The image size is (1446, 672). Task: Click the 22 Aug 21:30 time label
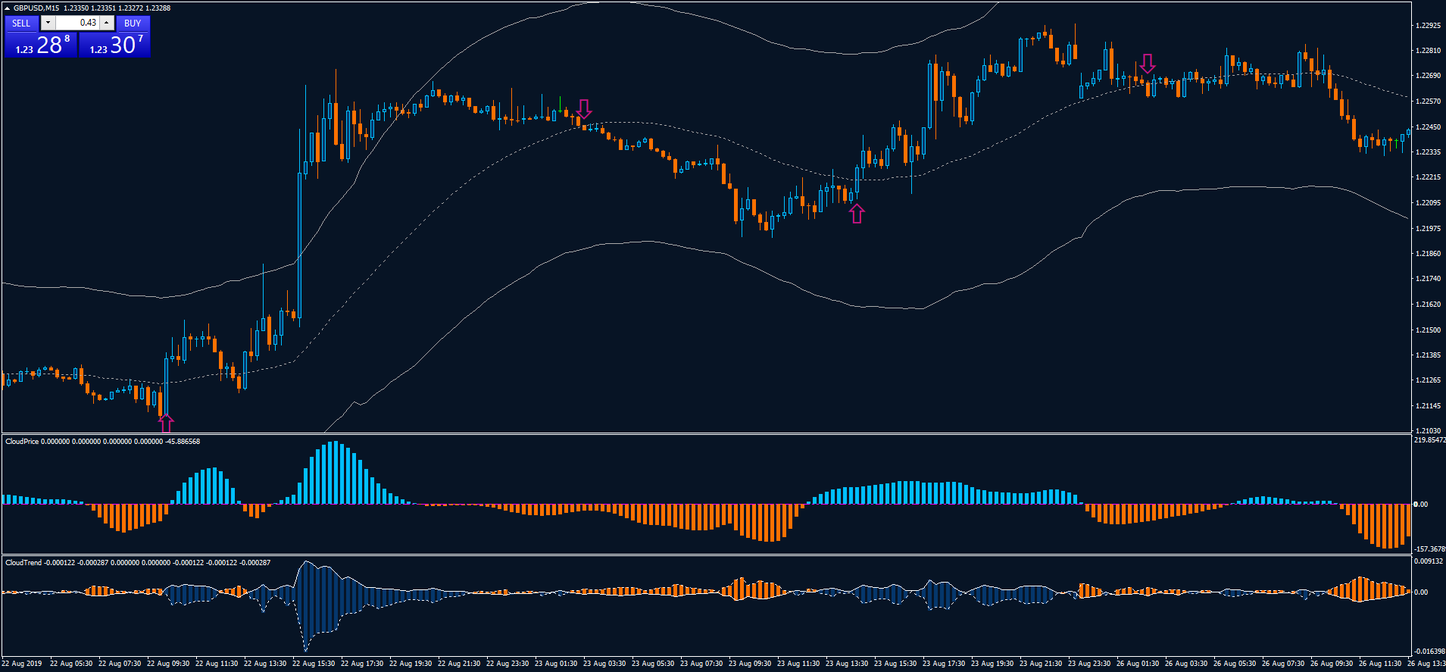pyautogui.click(x=459, y=663)
